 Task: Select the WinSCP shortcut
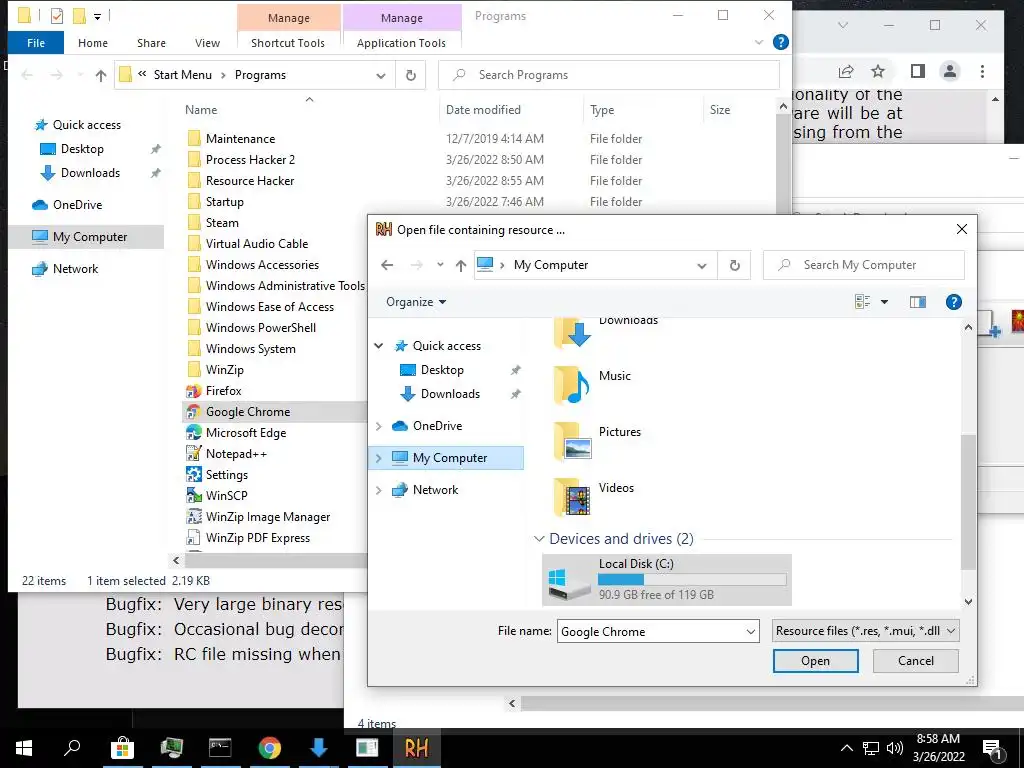226,496
